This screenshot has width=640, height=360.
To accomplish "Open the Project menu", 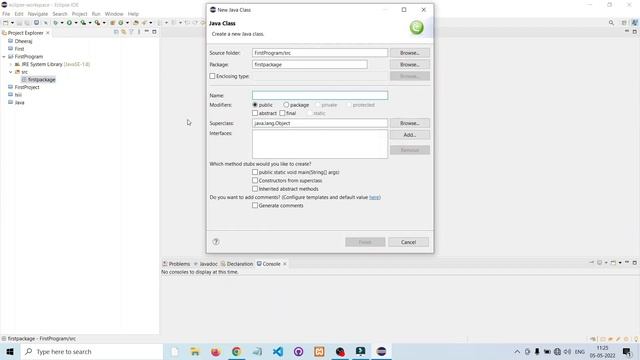I will click(79, 14).
